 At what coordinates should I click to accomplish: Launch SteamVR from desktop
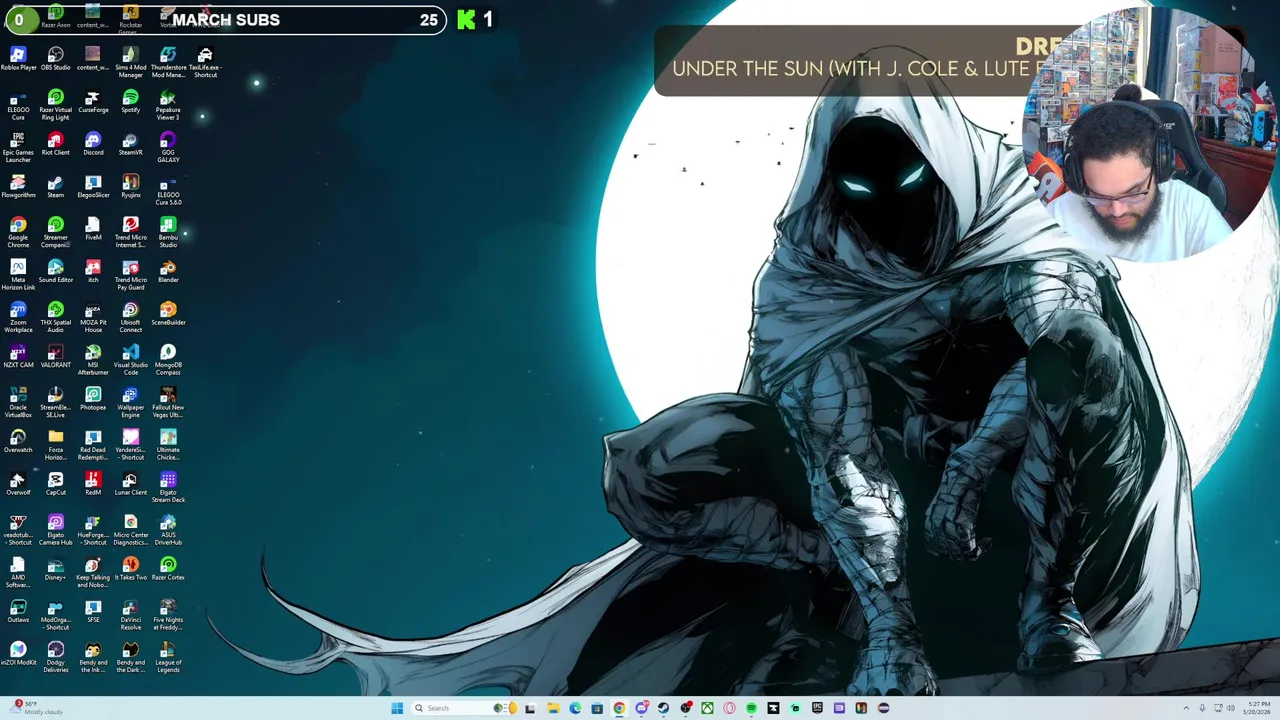tap(130, 144)
